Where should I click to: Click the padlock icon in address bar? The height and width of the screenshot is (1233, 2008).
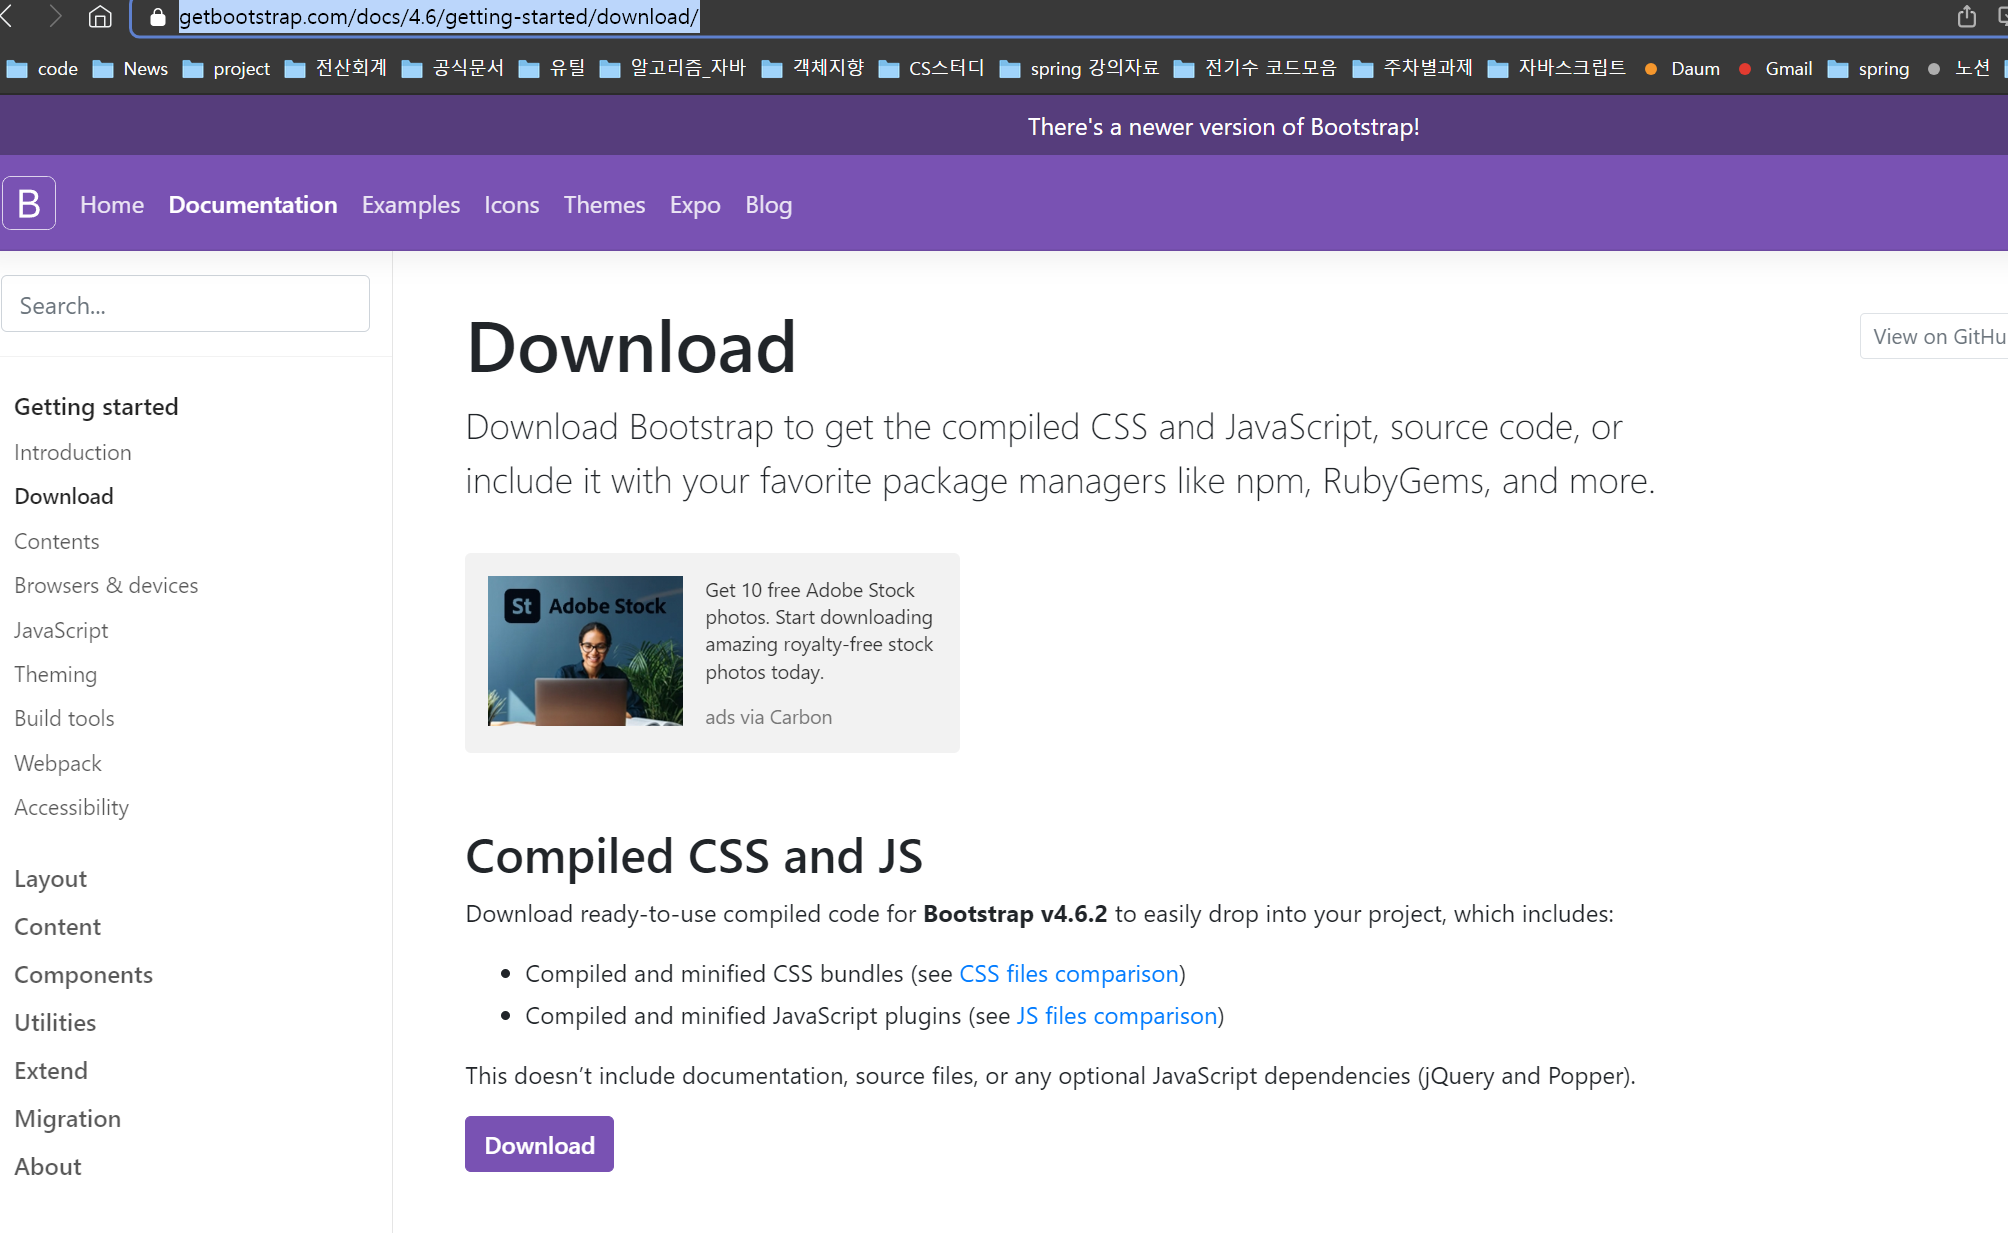click(x=157, y=17)
